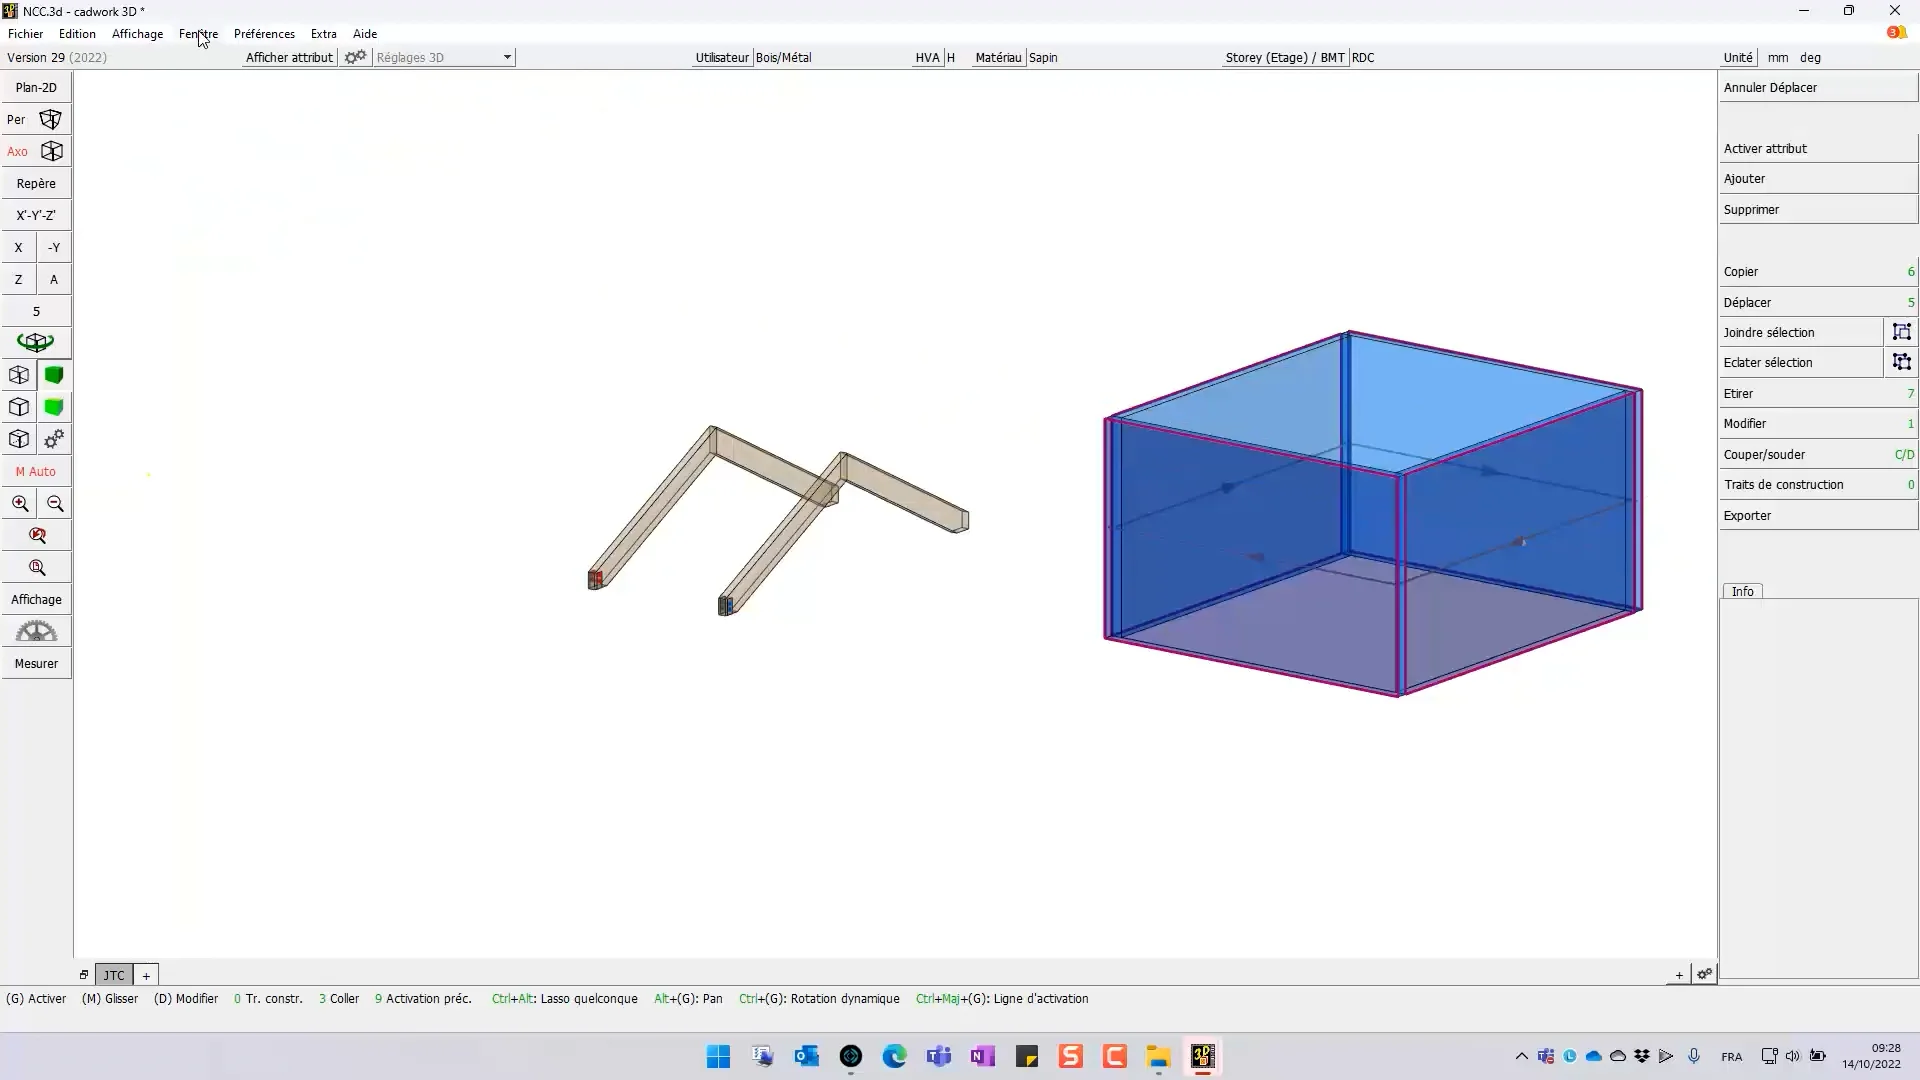Toggle M Auto mode
The width and height of the screenshot is (1920, 1080).
coord(36,471)
